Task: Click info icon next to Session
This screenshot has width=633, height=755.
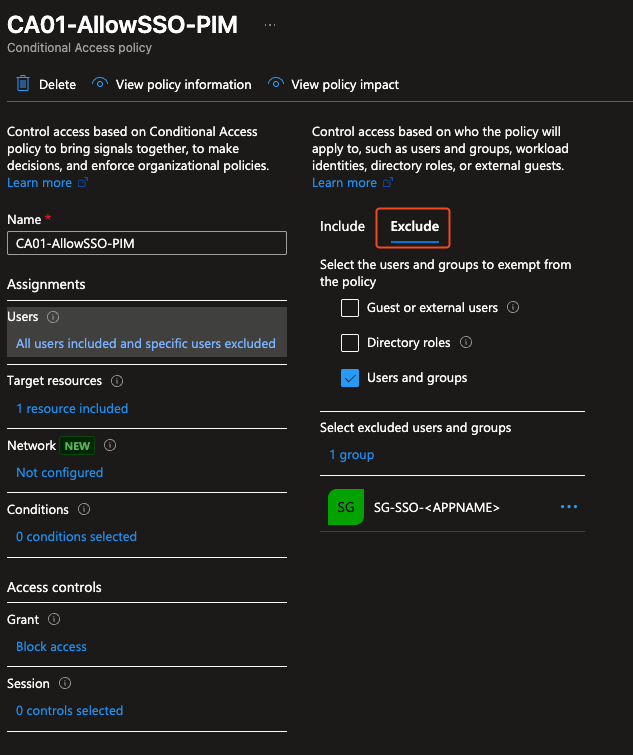Action: (x=65, y=684)
